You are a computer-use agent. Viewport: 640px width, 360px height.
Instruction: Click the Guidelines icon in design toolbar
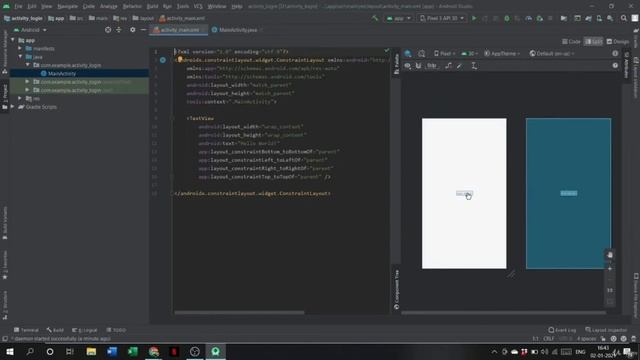click(474, 66)
